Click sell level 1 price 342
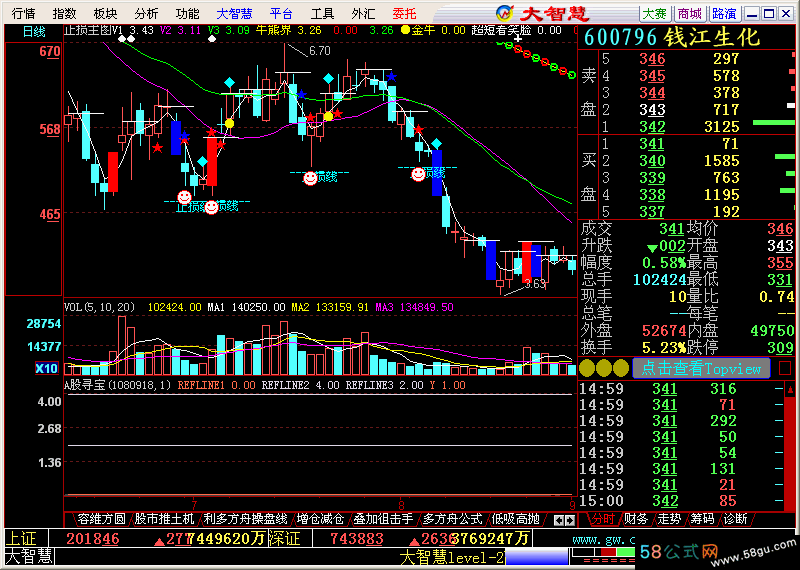Screen dimensions: 800x570 (x=653, y=127)
